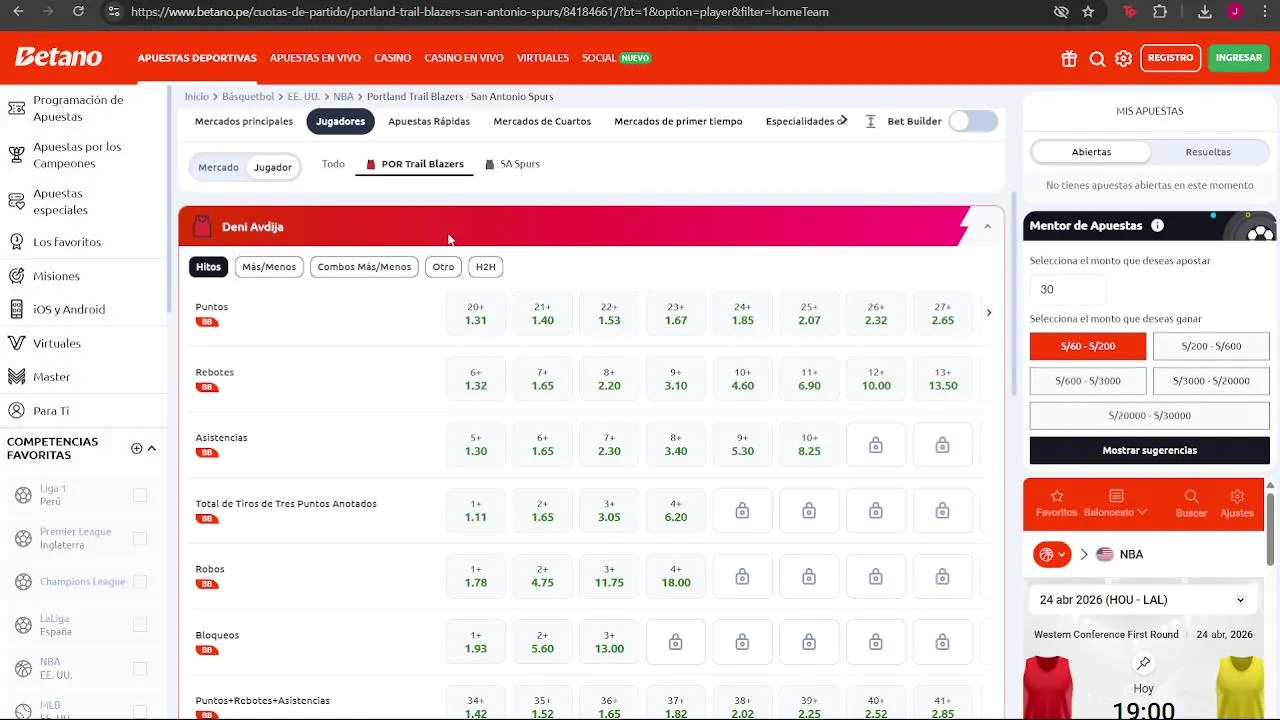Toggle the Bet Builder switch

point(973,121)
